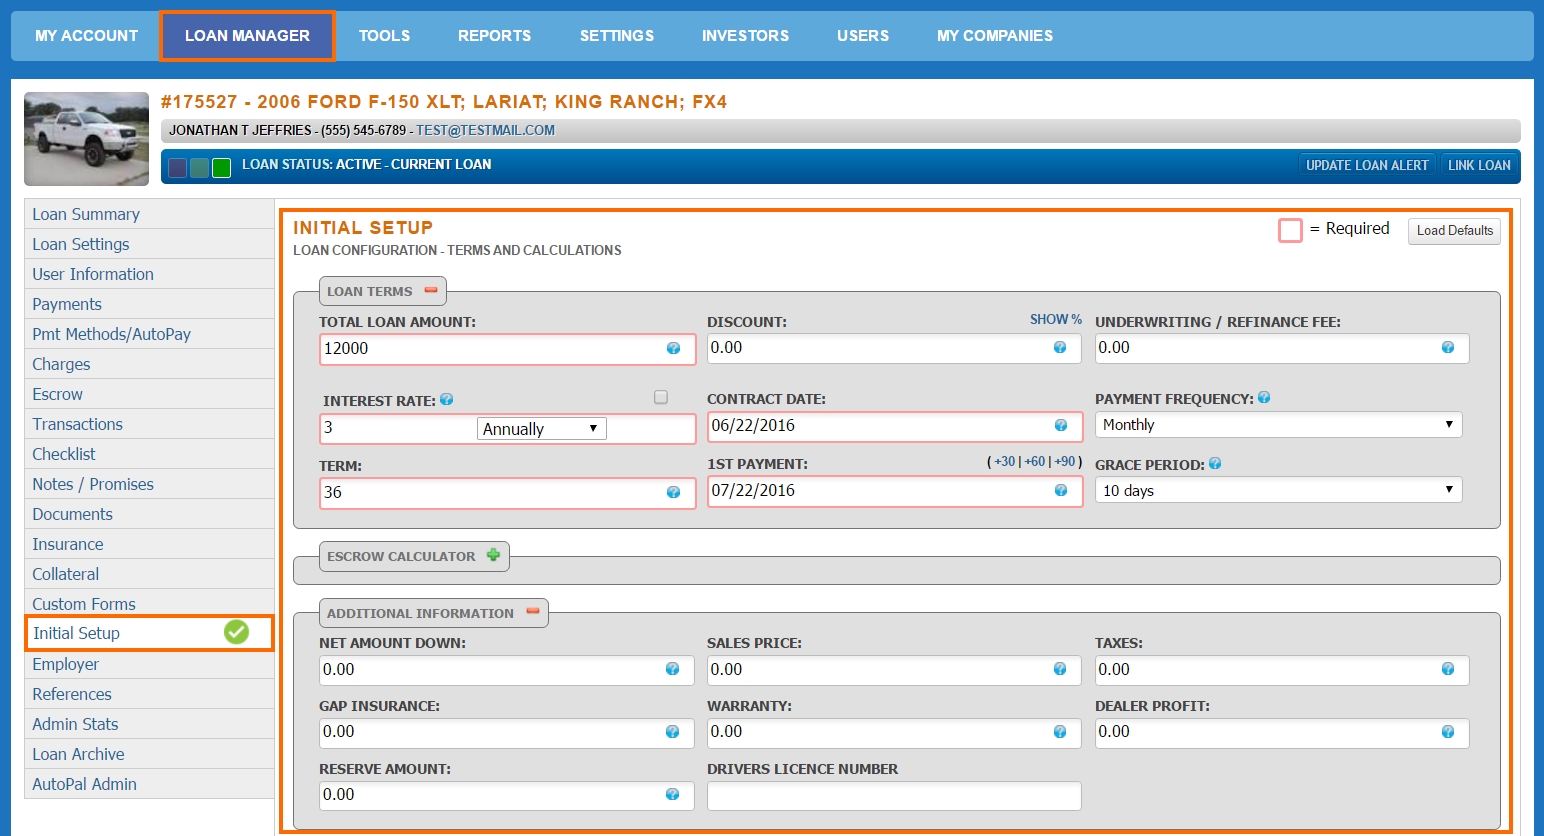Click help icon in Discount field
1544x836 pixels.
(x=1060, y=347)
